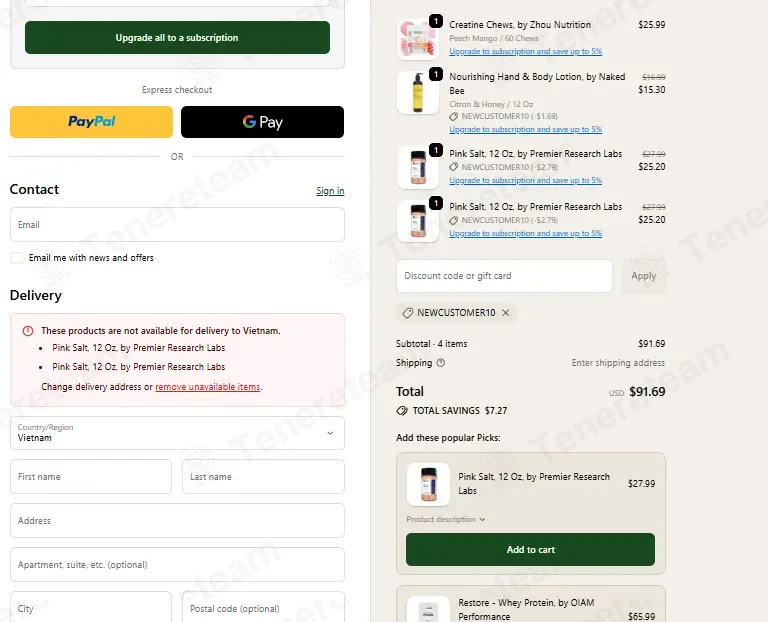
Task: Open the Sign in link
Action: (330, 191)
